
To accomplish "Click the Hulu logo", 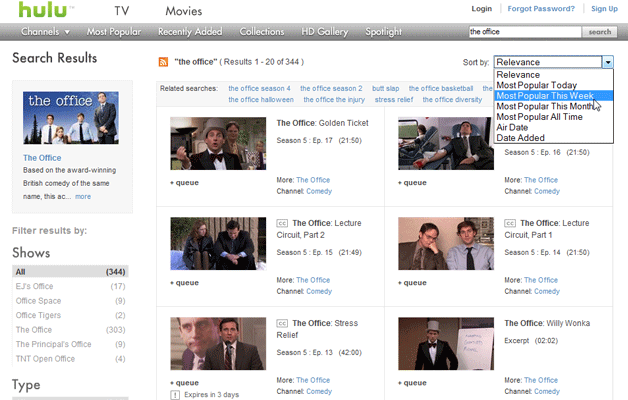I will coord(44,10).
